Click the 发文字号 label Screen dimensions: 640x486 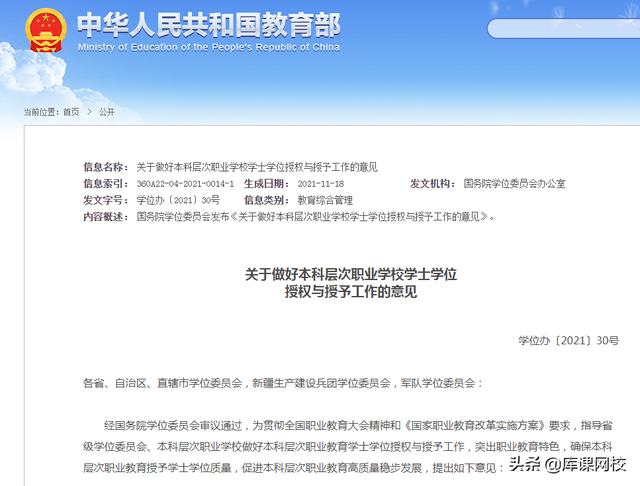[106, 200]
